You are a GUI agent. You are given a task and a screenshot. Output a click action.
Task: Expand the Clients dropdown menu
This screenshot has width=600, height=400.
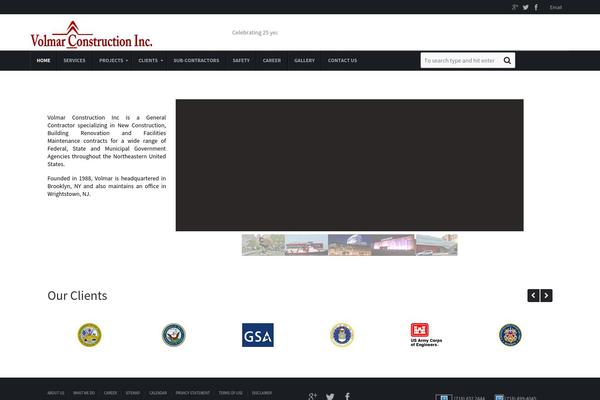point(151,60)
